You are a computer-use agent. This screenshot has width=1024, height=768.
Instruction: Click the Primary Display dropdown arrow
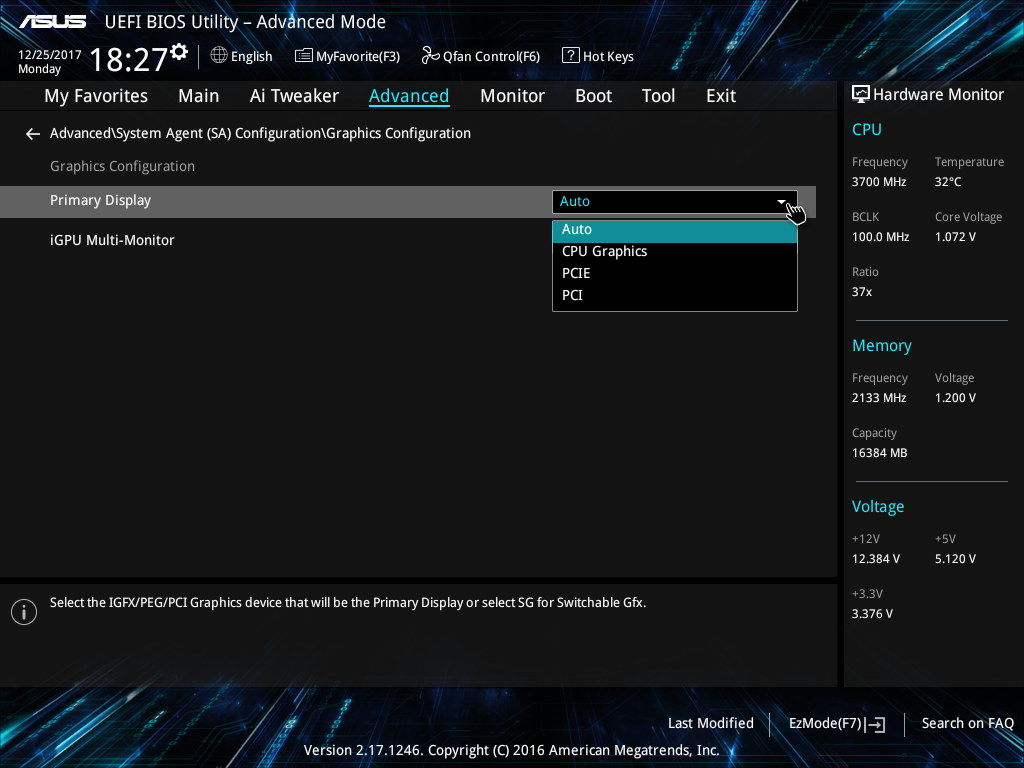[781, 202]
